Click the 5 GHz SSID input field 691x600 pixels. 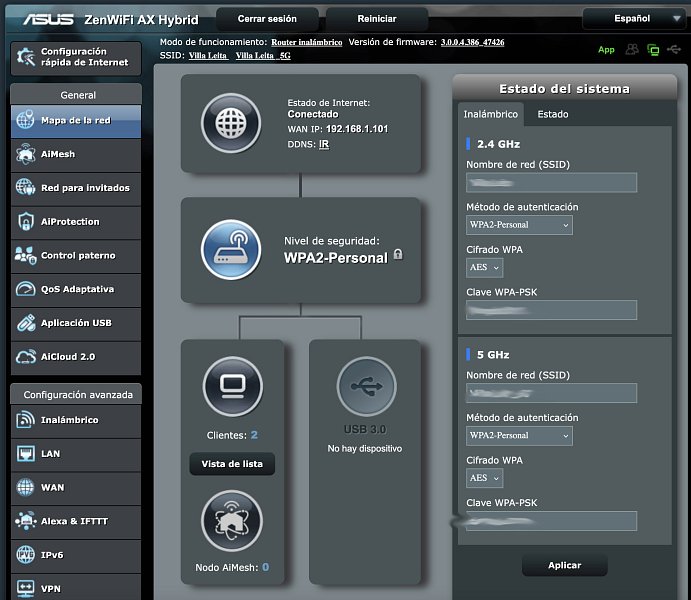pos(551,393)
